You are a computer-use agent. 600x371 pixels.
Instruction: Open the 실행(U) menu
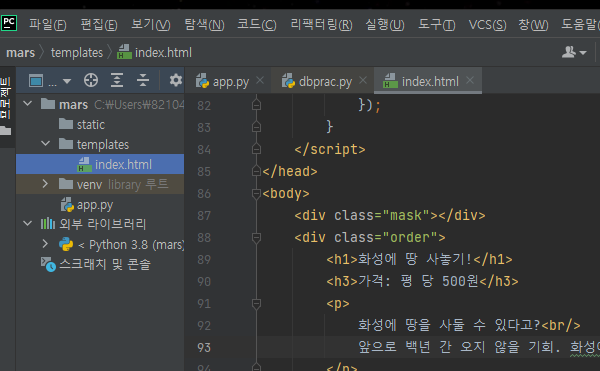point(385,24)
